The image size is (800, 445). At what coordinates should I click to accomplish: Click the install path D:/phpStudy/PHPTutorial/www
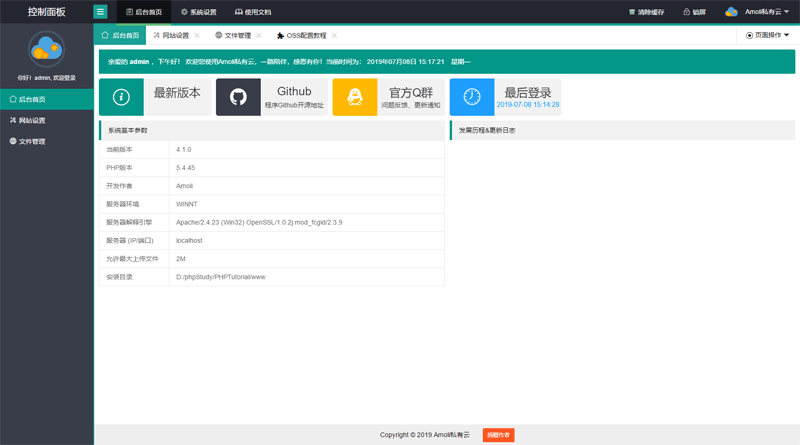click(x=221, y=277)
